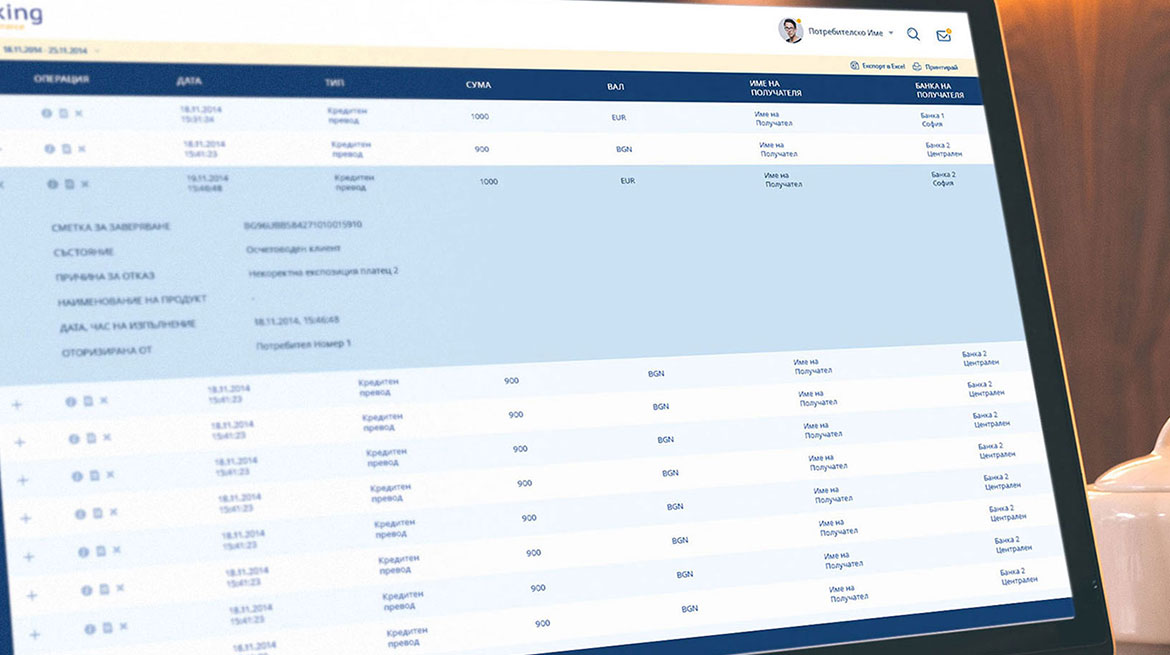Sort by the СУМА column header
Viewport: 1170px width, 655px height.
(x=478, y=84)
